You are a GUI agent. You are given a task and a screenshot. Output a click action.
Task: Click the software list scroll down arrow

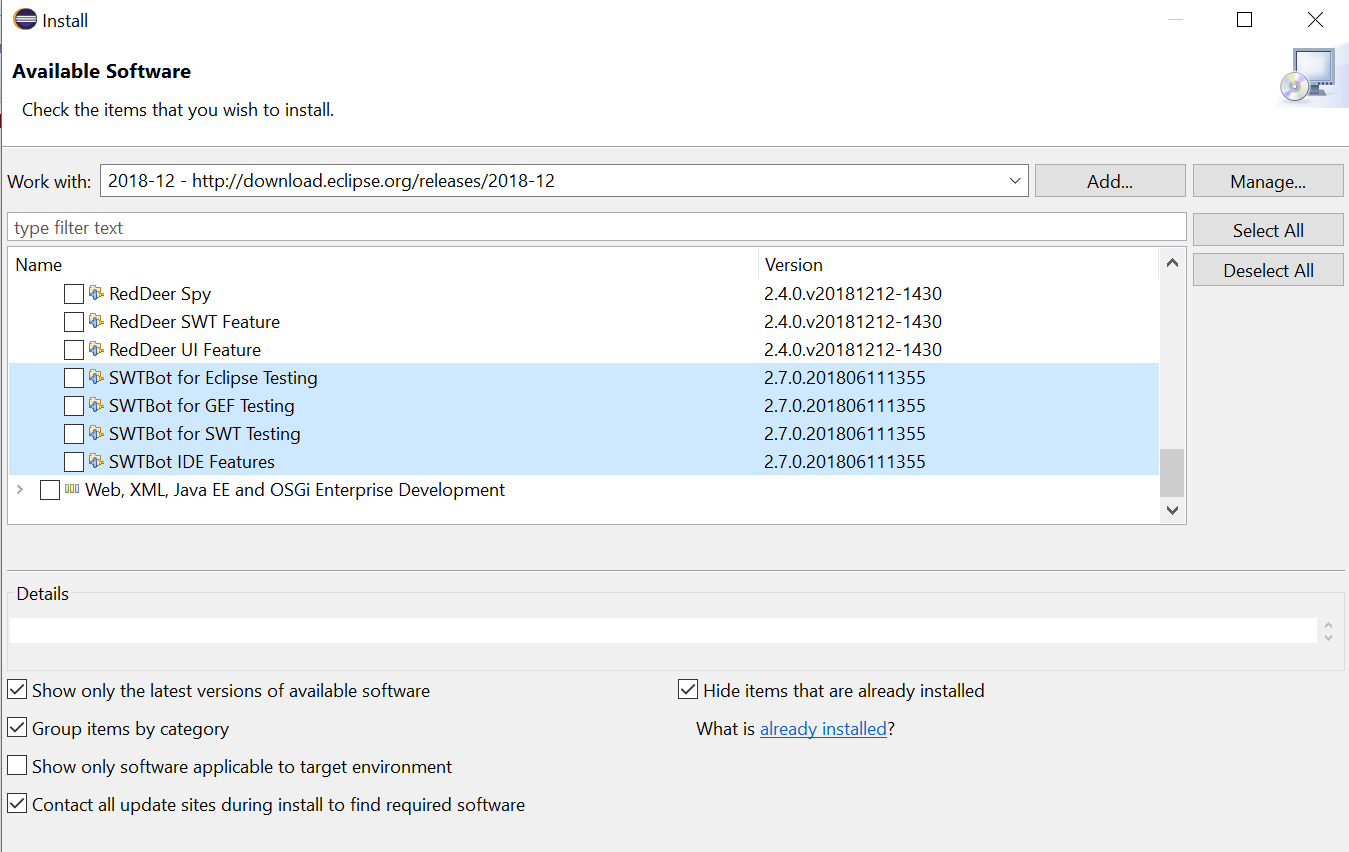pyautogui.click(x=1172, y=510)
